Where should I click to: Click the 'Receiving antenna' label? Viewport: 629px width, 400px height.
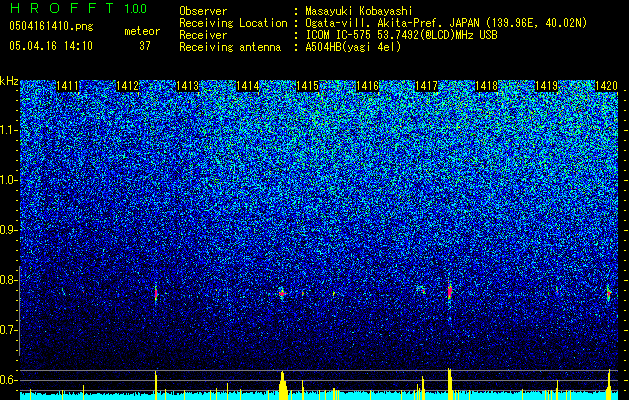click(x=230, y=47)
